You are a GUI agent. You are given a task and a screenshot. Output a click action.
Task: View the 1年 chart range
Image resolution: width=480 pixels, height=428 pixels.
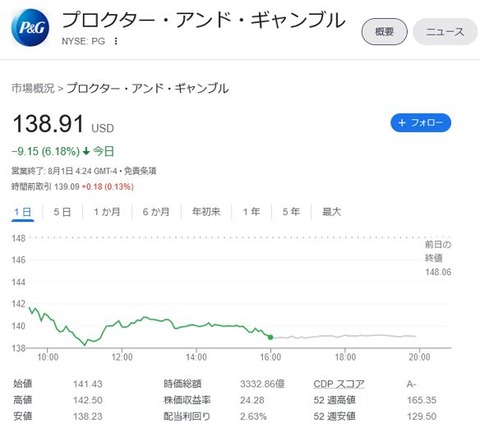pos(251,212)
